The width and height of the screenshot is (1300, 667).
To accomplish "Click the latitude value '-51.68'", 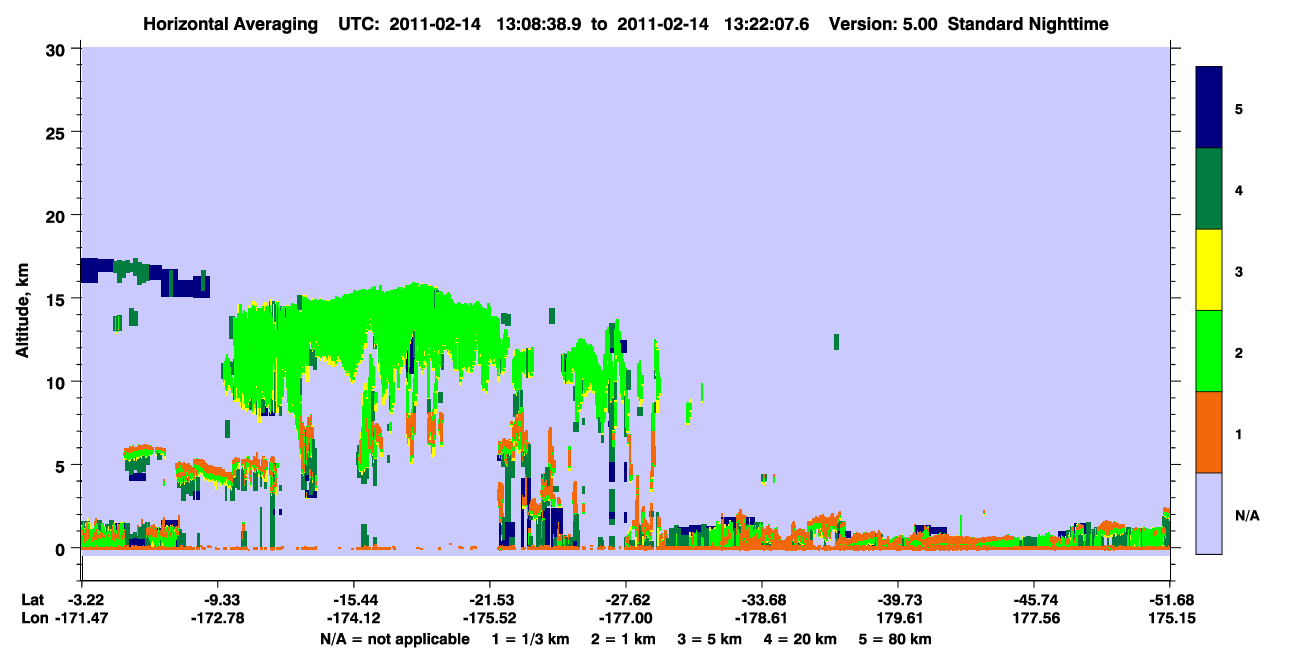I will (1170, 600).
